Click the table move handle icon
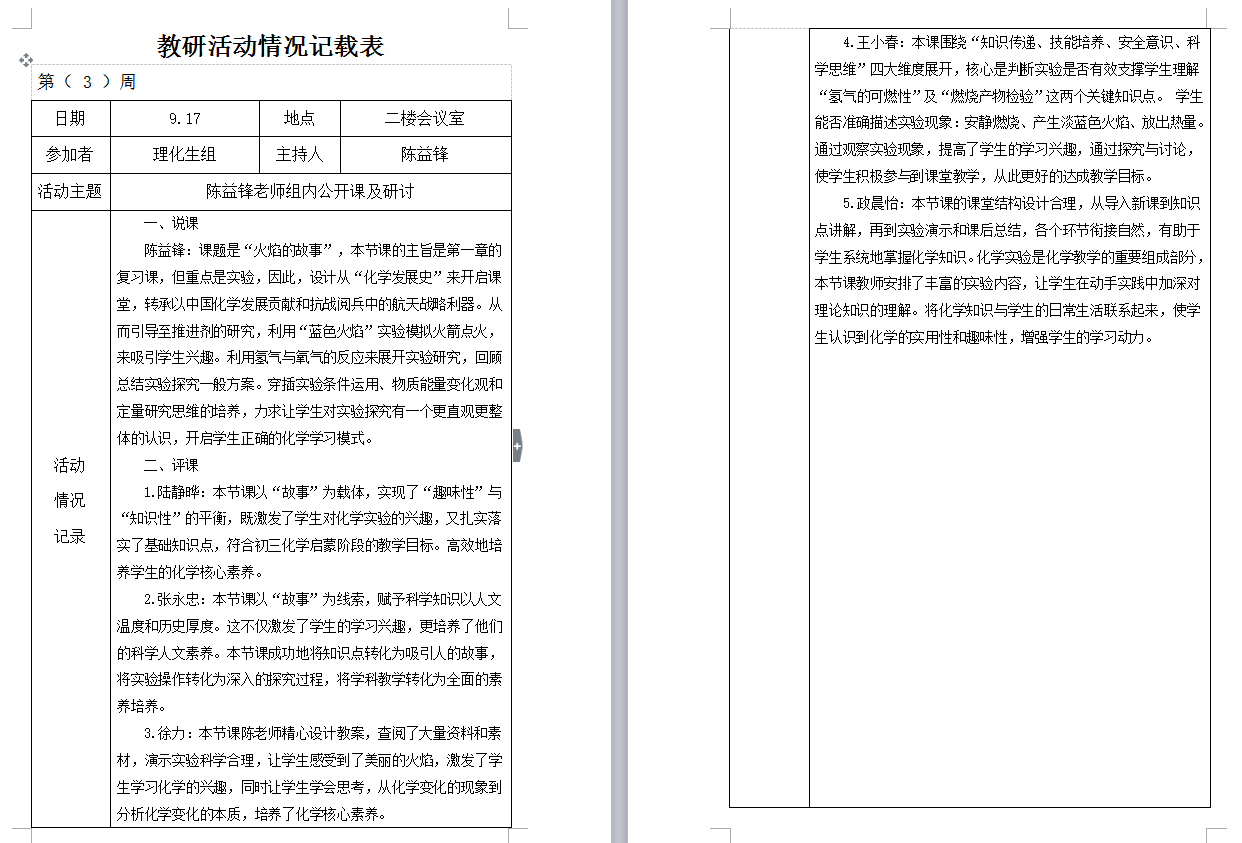Viewport: 1242px width, 843px height. [x=26, y=61]
